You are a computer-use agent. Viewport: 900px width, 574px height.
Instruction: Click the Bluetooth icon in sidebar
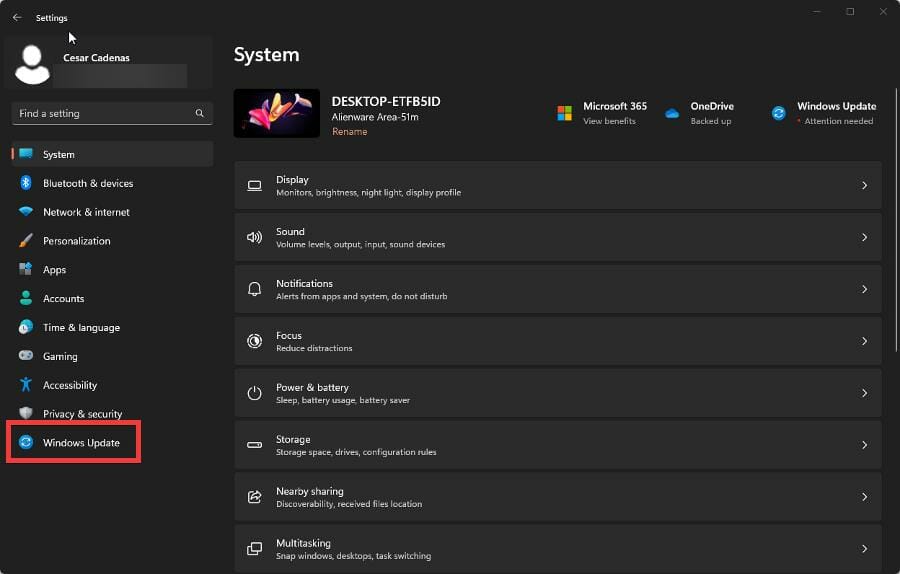(x=26, y=183)
